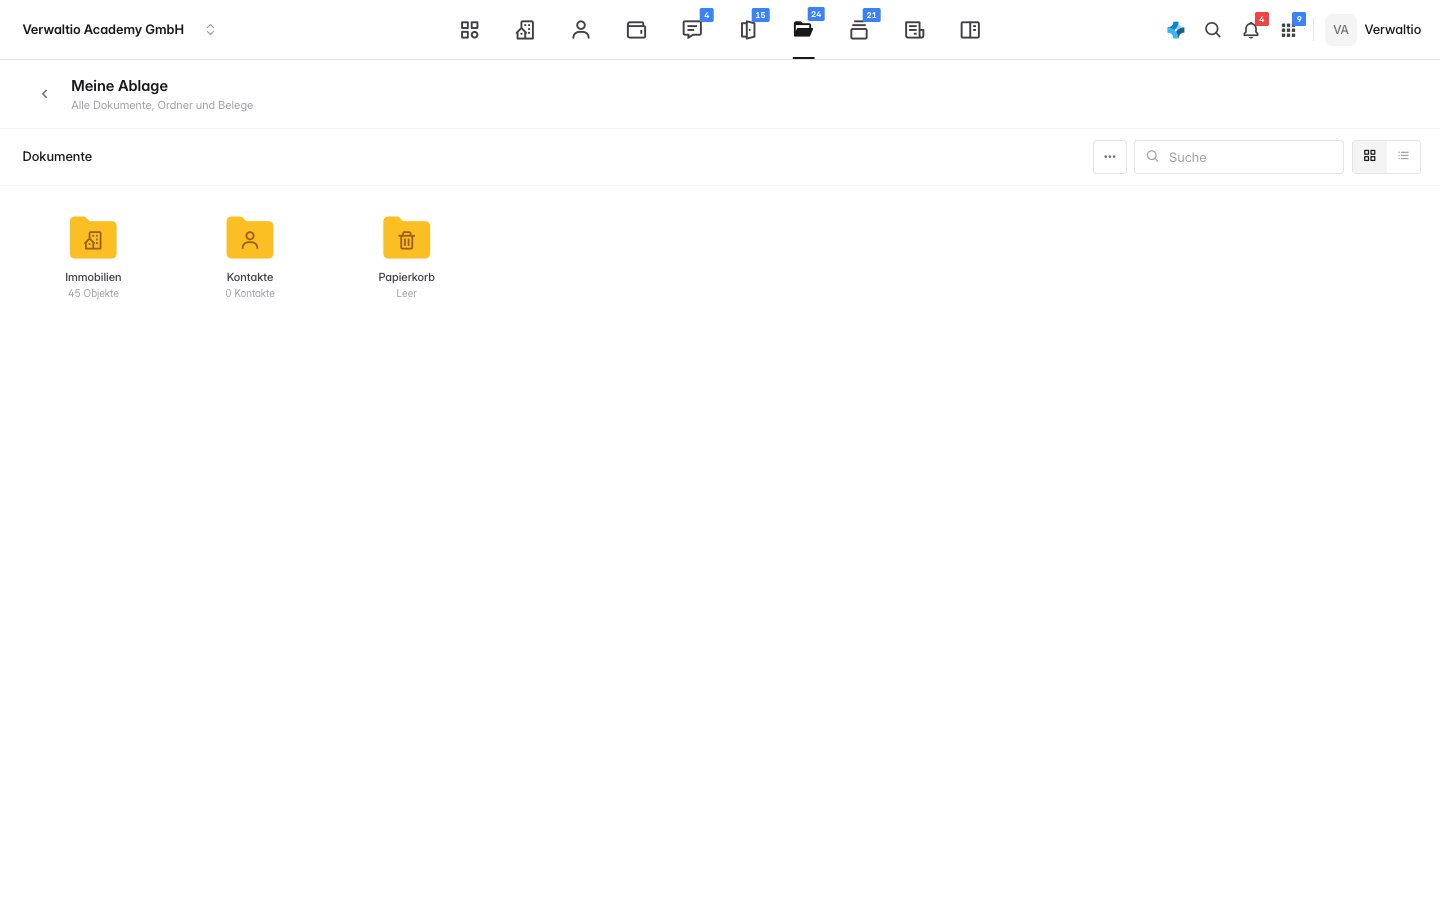This screenshot has height=900, width=1440.
Task: Open the buildings icon in top navigation
Action: click(525, 30)
